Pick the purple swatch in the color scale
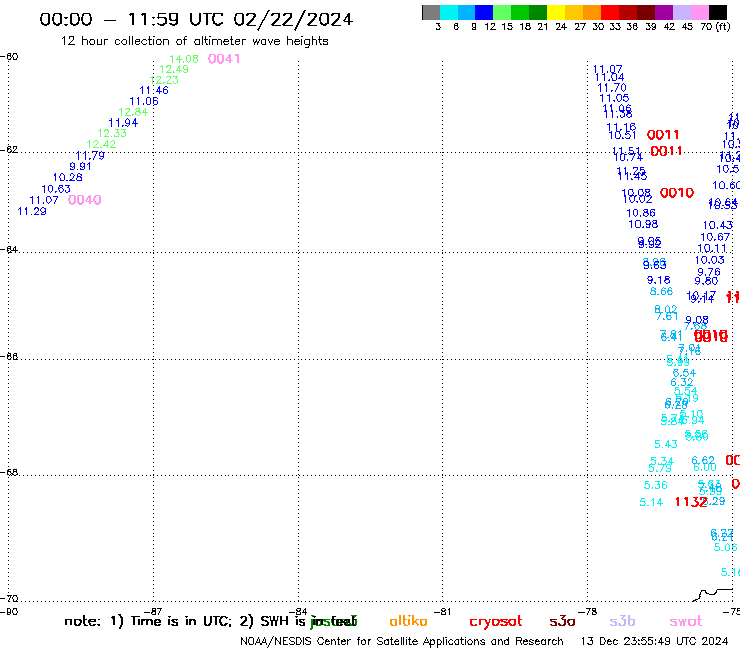The image size is (740, 650). [x=664, y=13]
